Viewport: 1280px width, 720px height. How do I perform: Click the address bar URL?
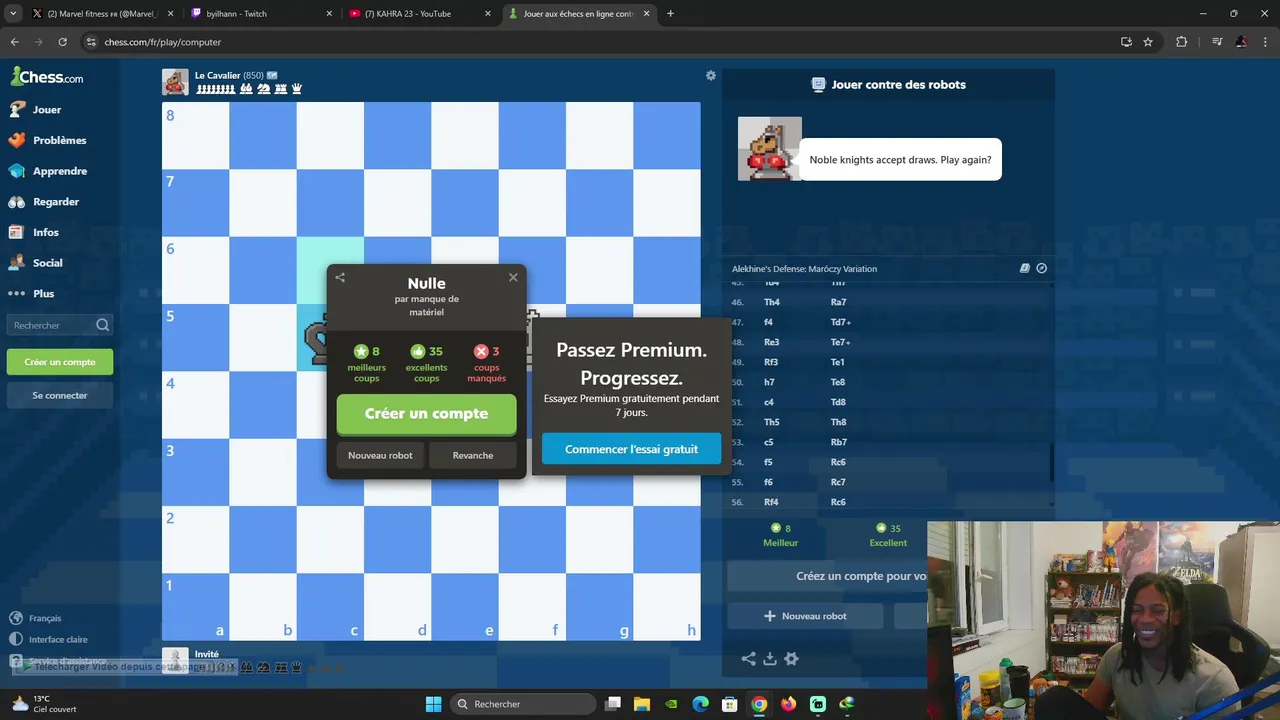[x=163, y=42]
